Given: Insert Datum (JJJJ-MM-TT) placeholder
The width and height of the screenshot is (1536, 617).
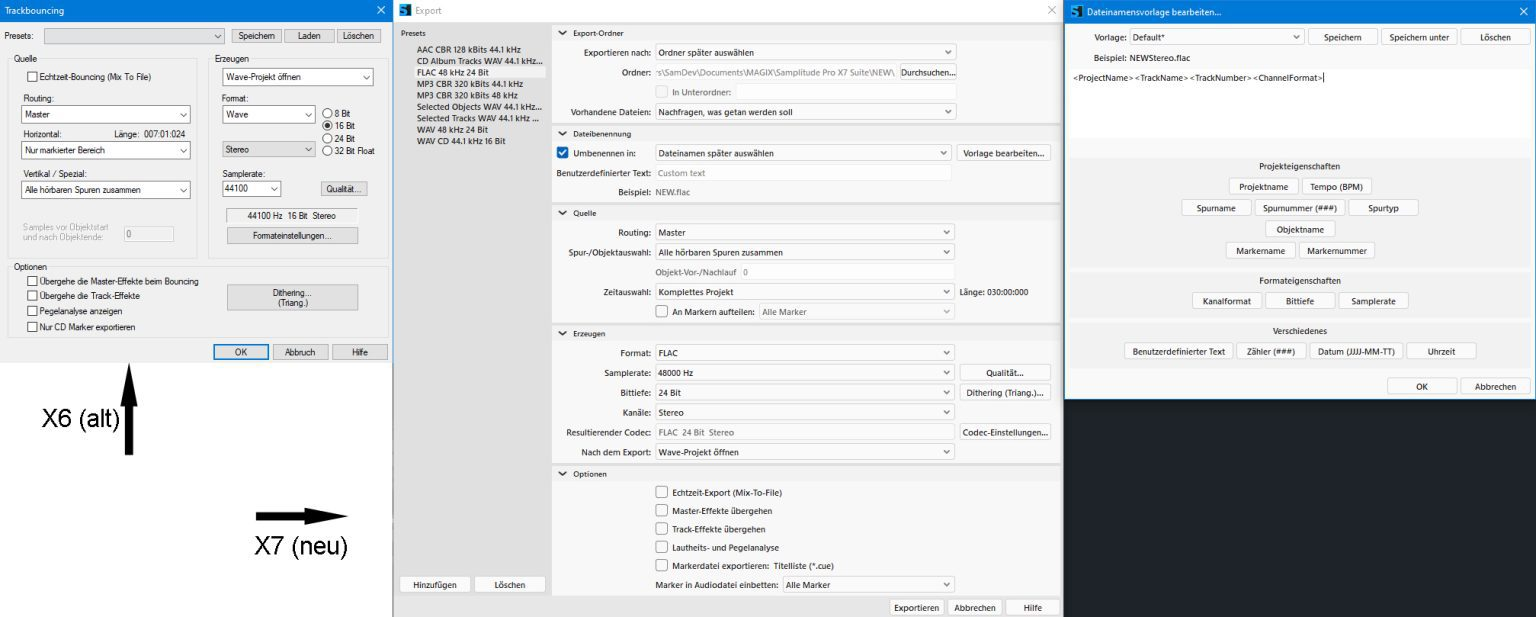Looking at the screenshot, I should click(x=1357, y=351).
